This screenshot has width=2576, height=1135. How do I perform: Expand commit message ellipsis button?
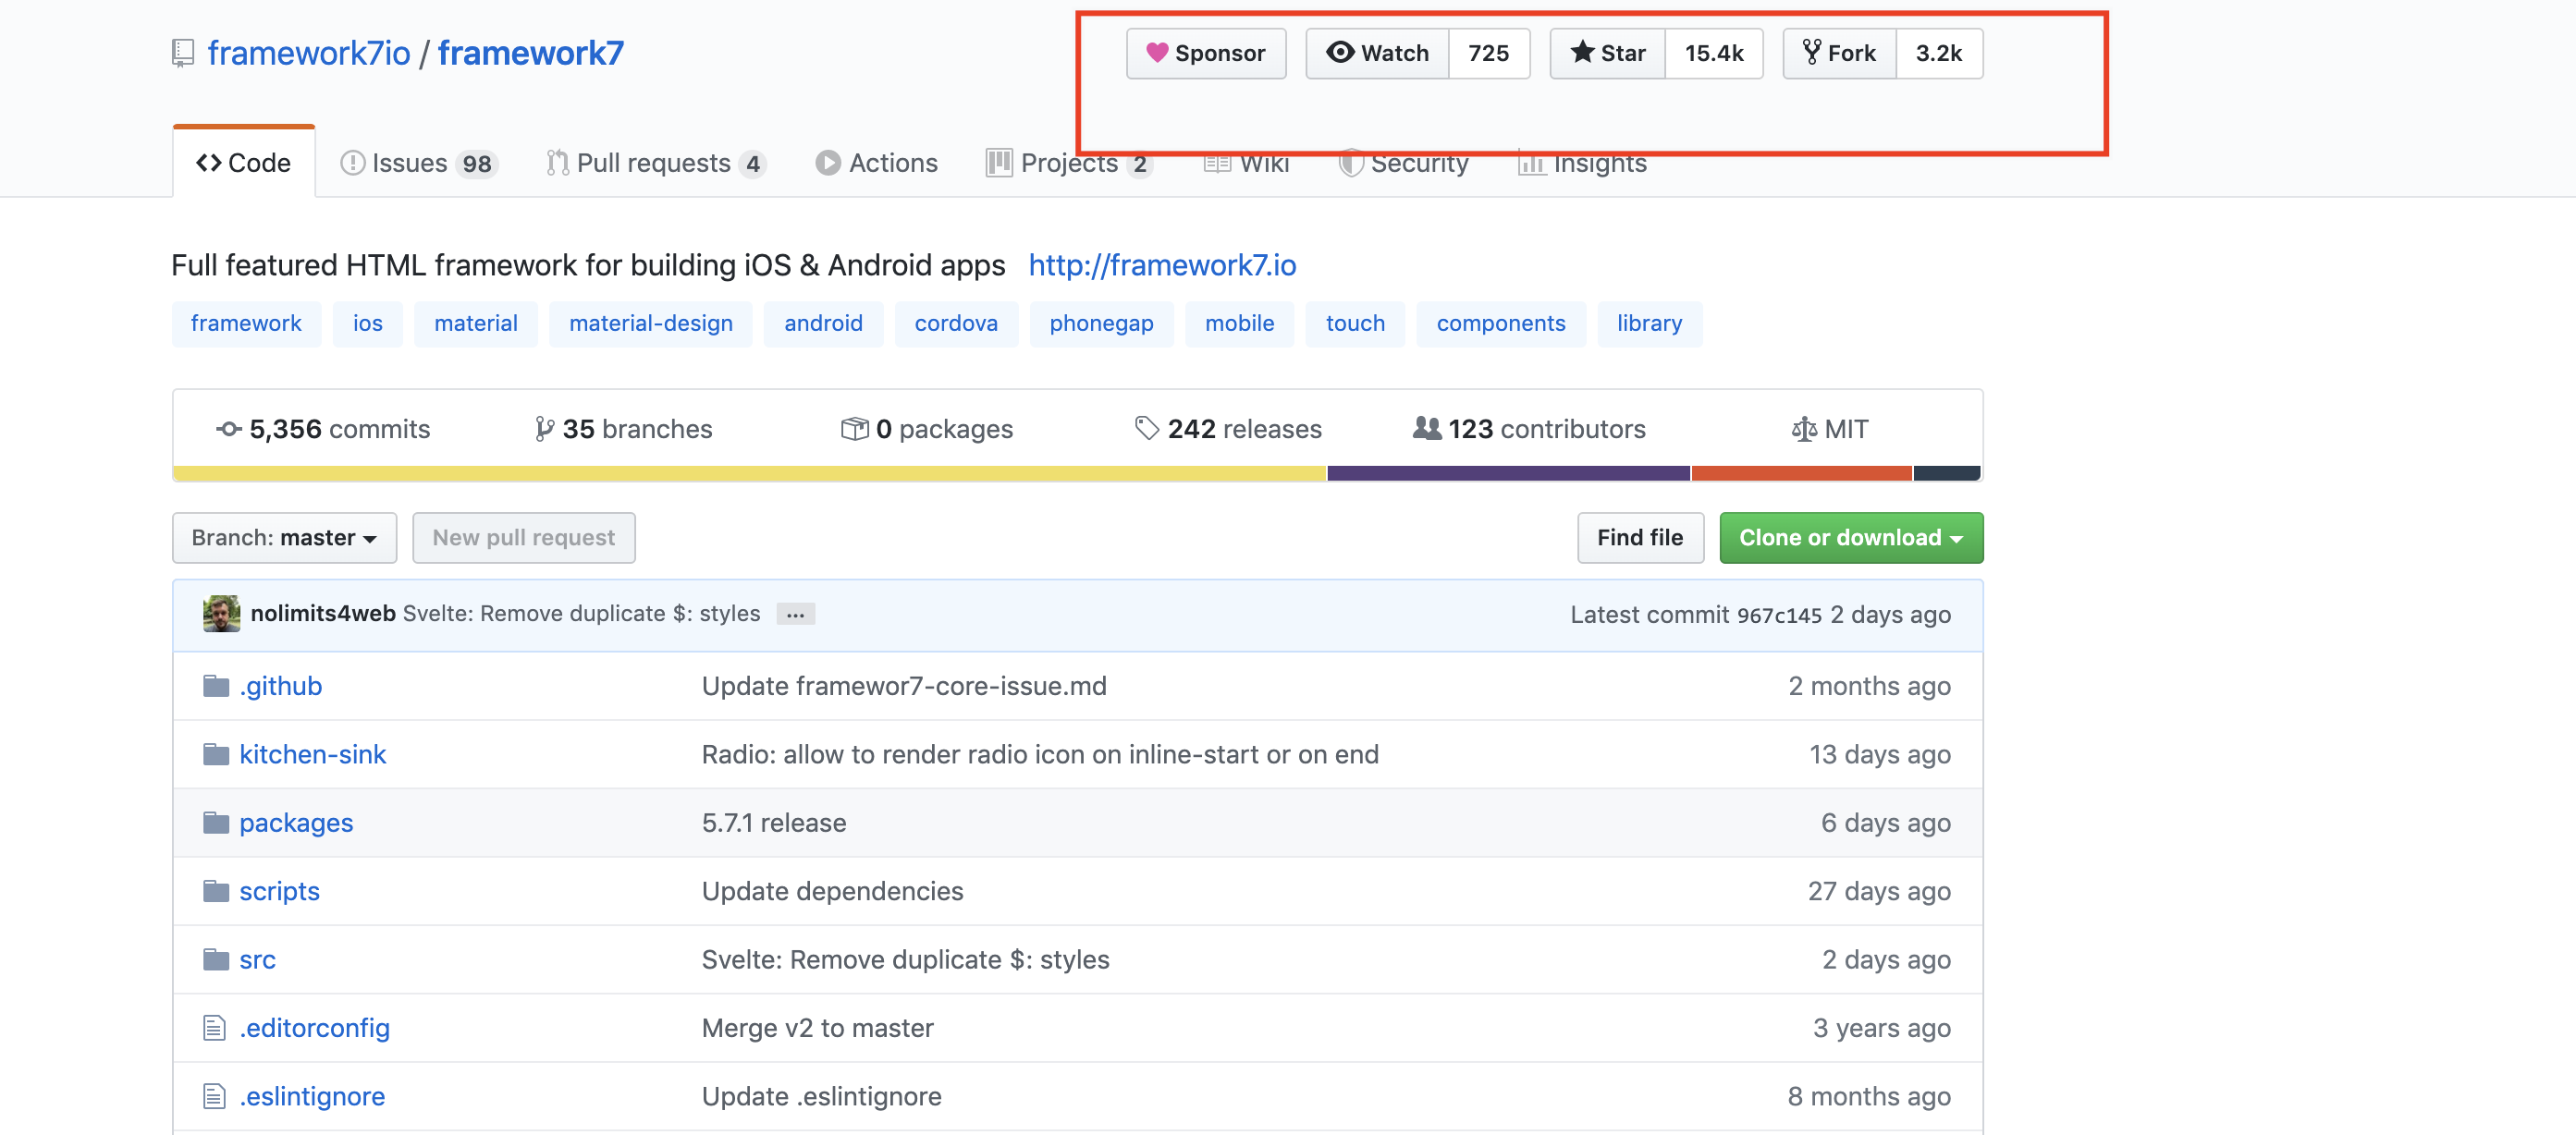pos(795,615)
